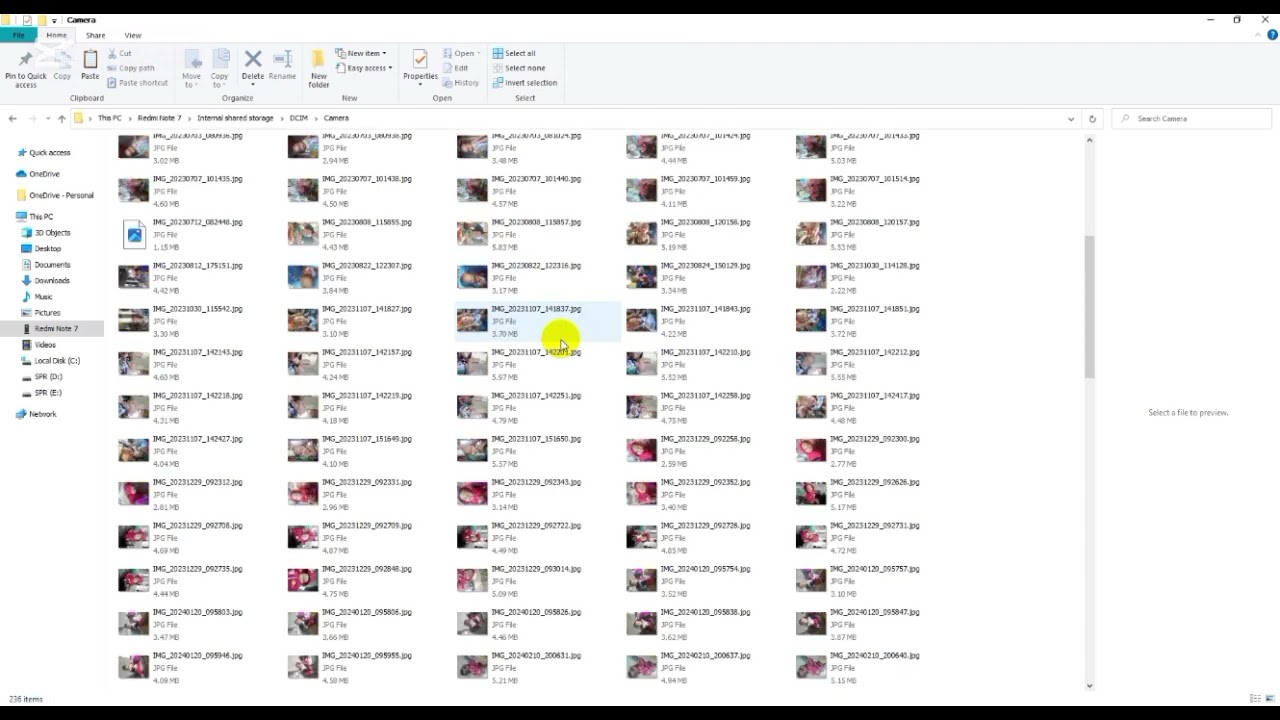Click Edit in Open group

pos(455,68)
